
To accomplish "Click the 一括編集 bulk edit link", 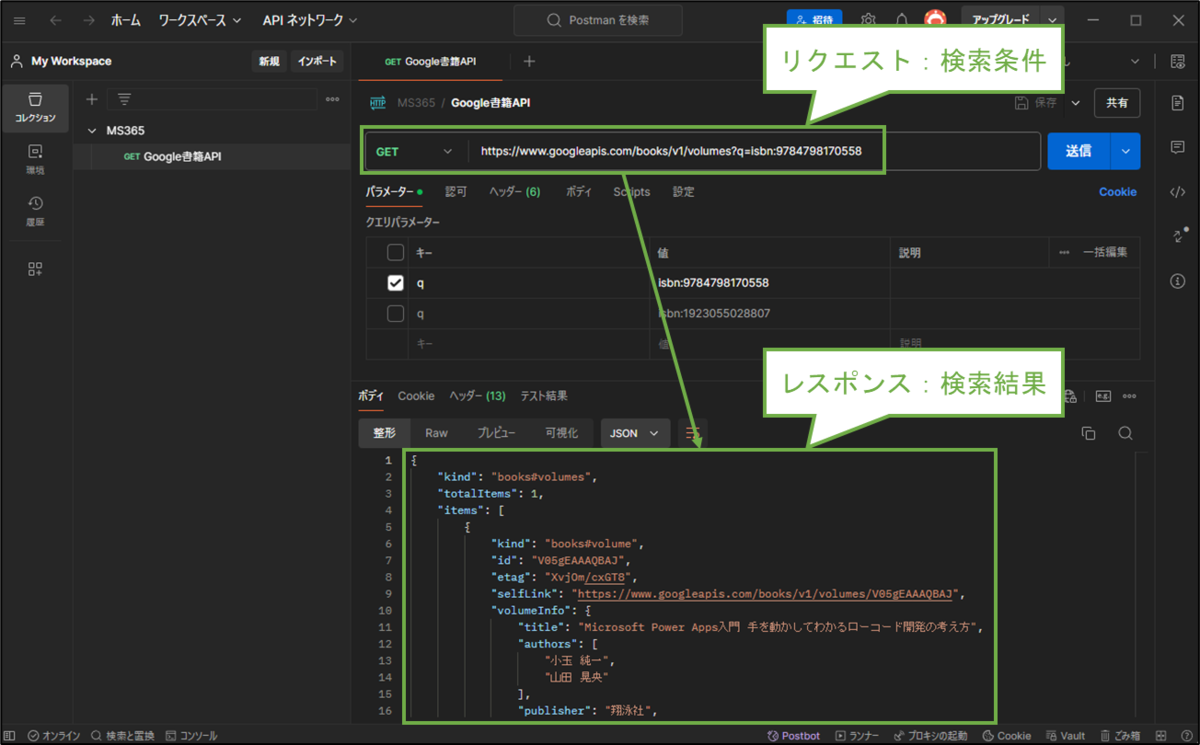I will pos(1105,252).
